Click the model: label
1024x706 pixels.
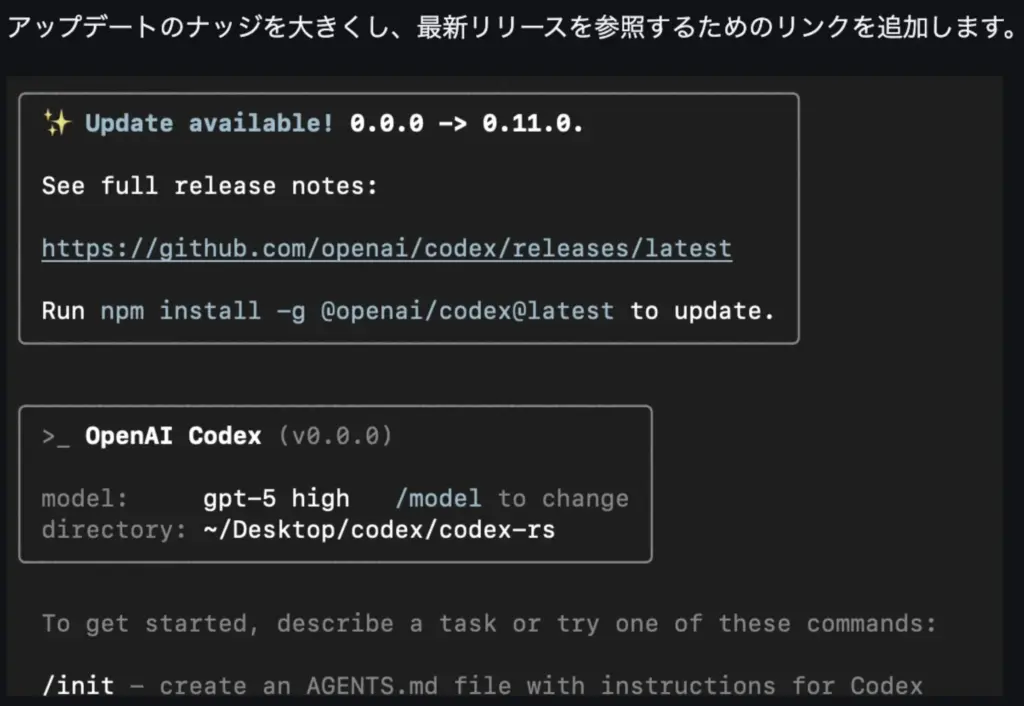85,498
